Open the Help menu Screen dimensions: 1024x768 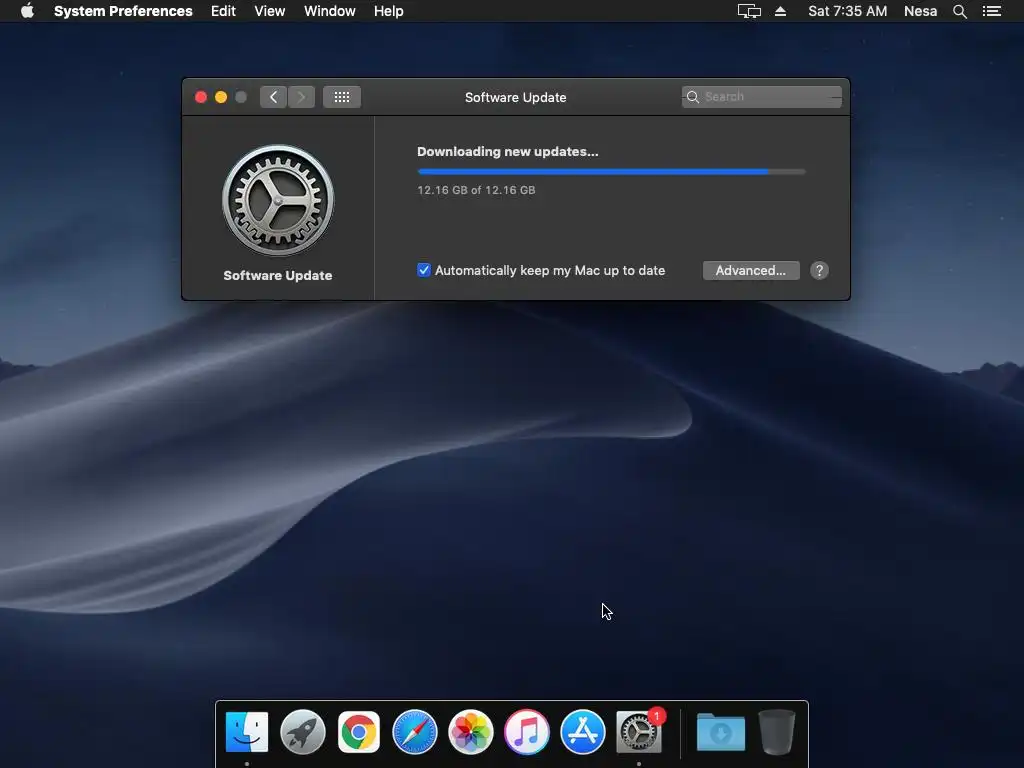(x=389, y=11)
